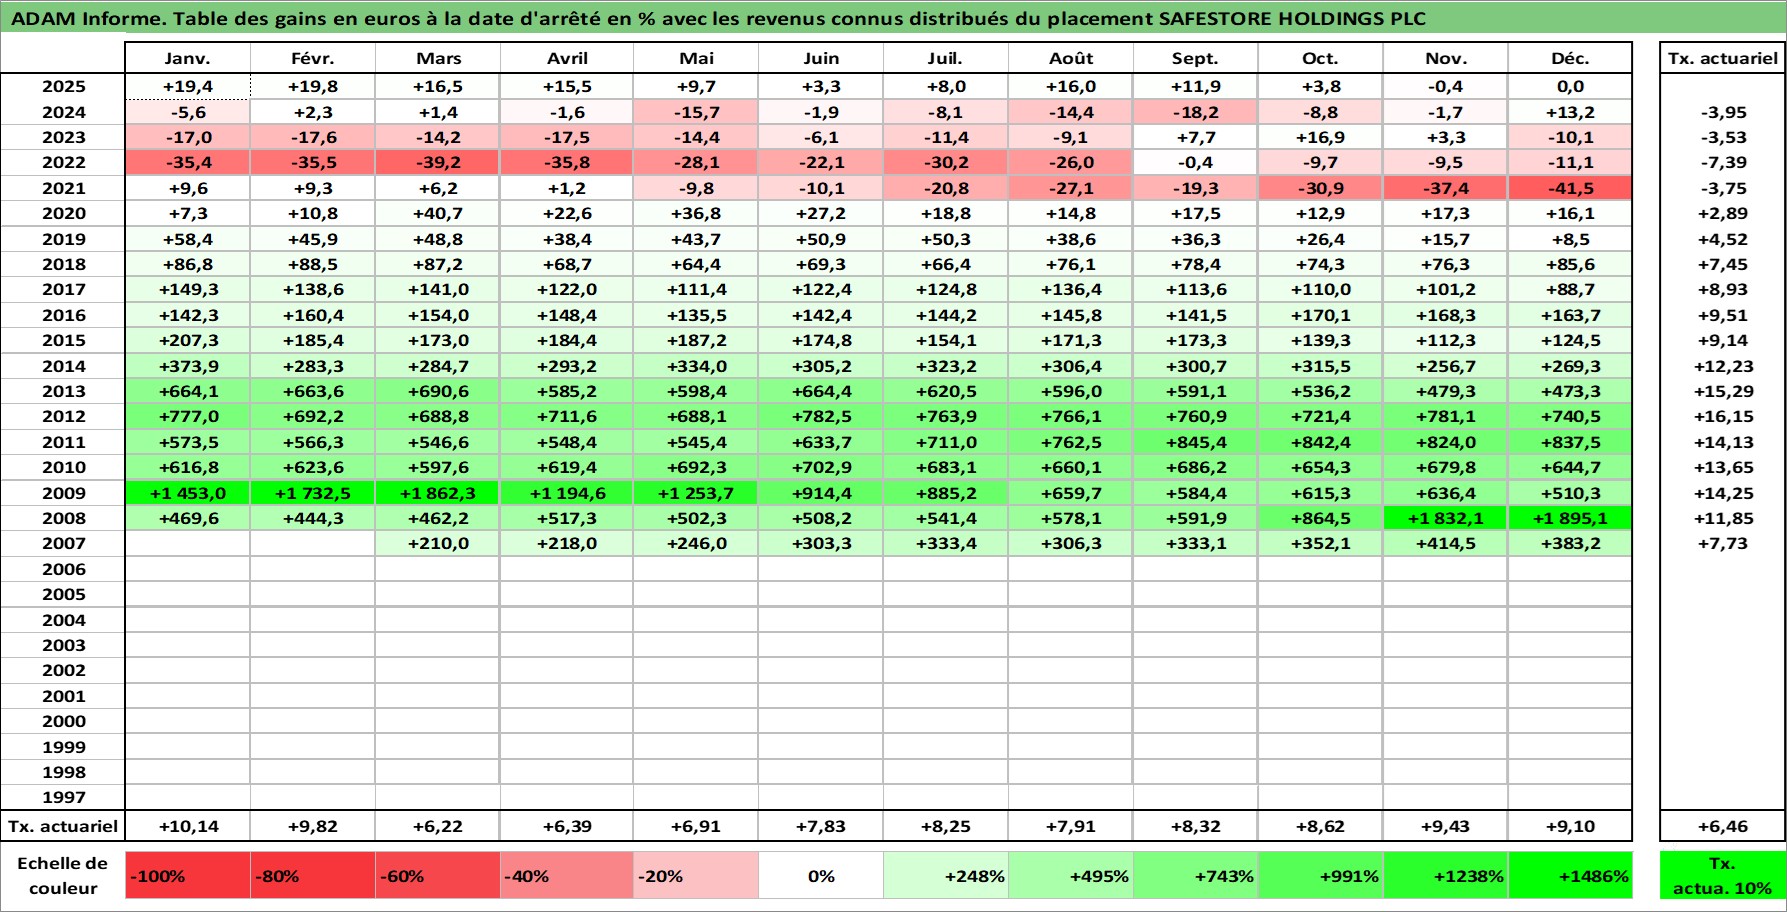Select the green 'Tx. actua. 10%' cell
This screenshot has width=1787, height=912.
point(1722,876)
